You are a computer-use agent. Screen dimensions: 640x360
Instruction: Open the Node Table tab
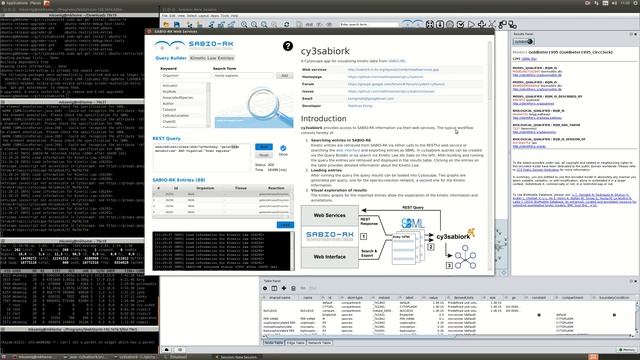tap(274, 343)
